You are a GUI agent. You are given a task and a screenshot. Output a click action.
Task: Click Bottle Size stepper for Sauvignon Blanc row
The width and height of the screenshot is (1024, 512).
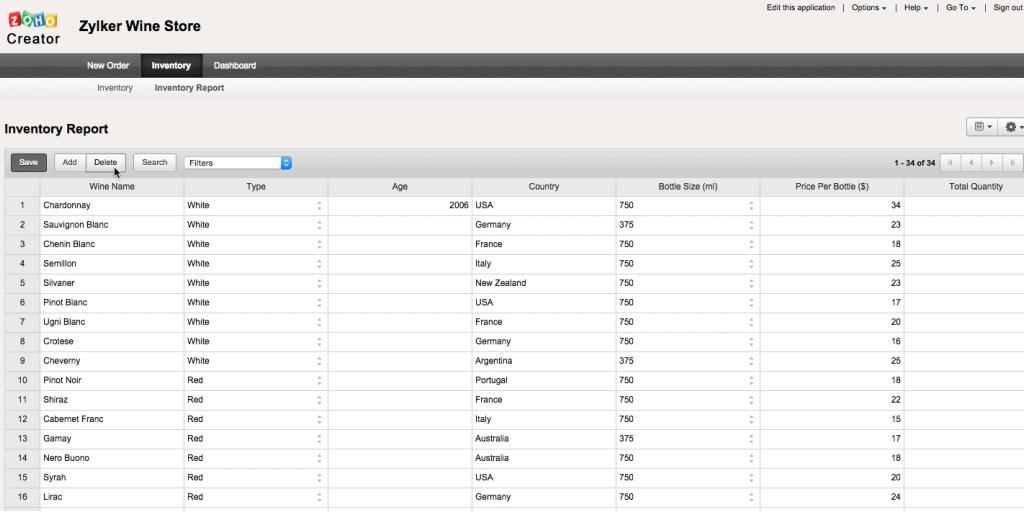(x=751, y=225)
